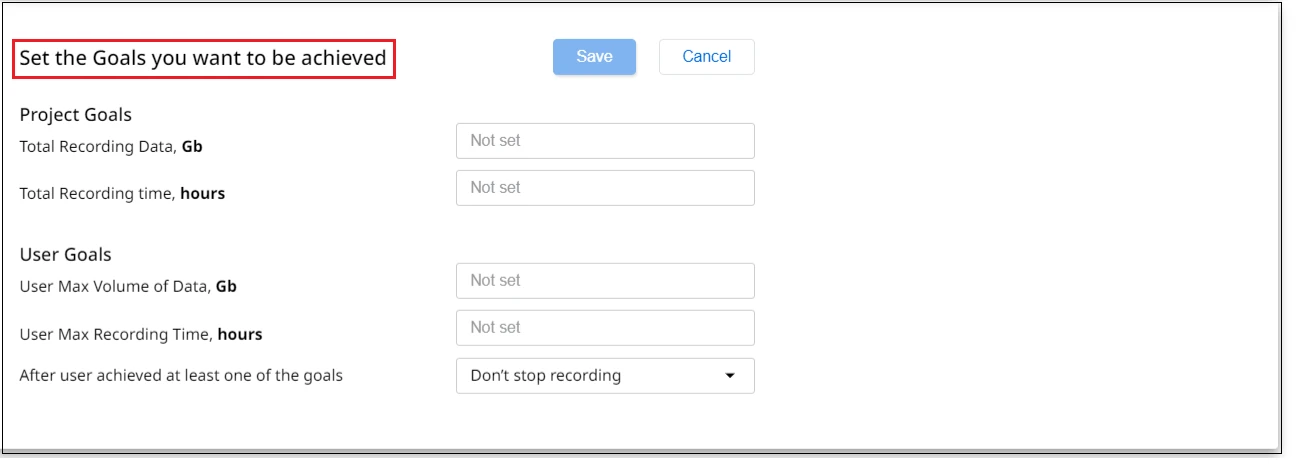Open the Don't stop recording dropdown
1304x472 pixels.
(x=605, y=376)
